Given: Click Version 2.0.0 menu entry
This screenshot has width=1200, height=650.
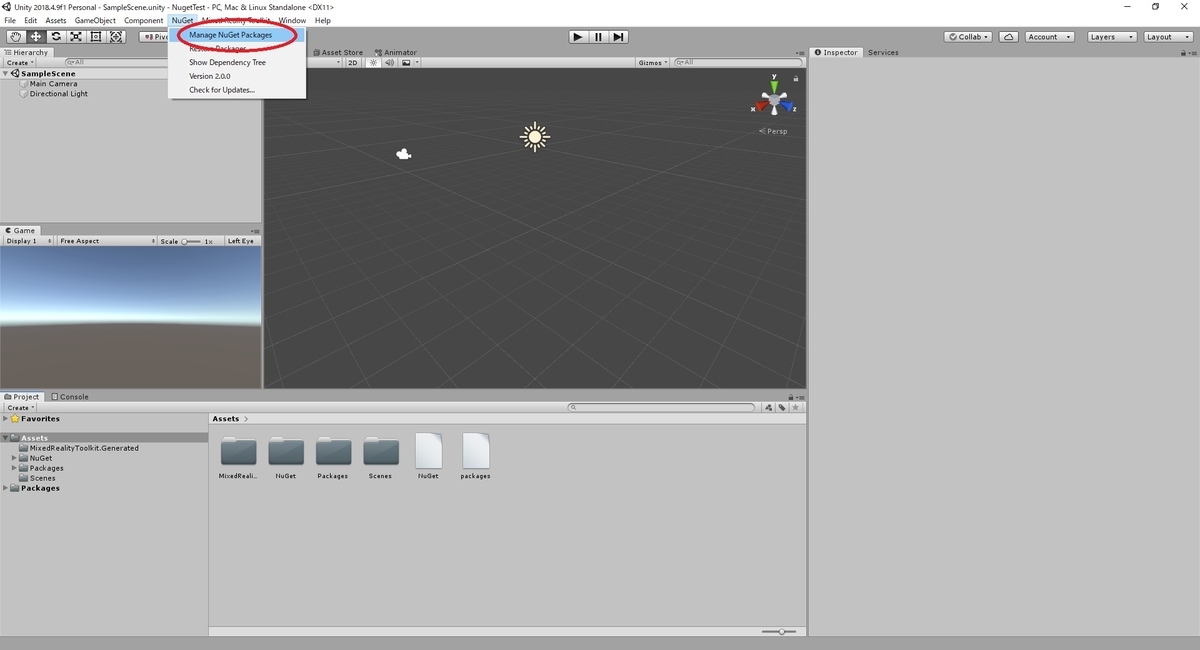Looking at the screenshot, I should 210,76.
